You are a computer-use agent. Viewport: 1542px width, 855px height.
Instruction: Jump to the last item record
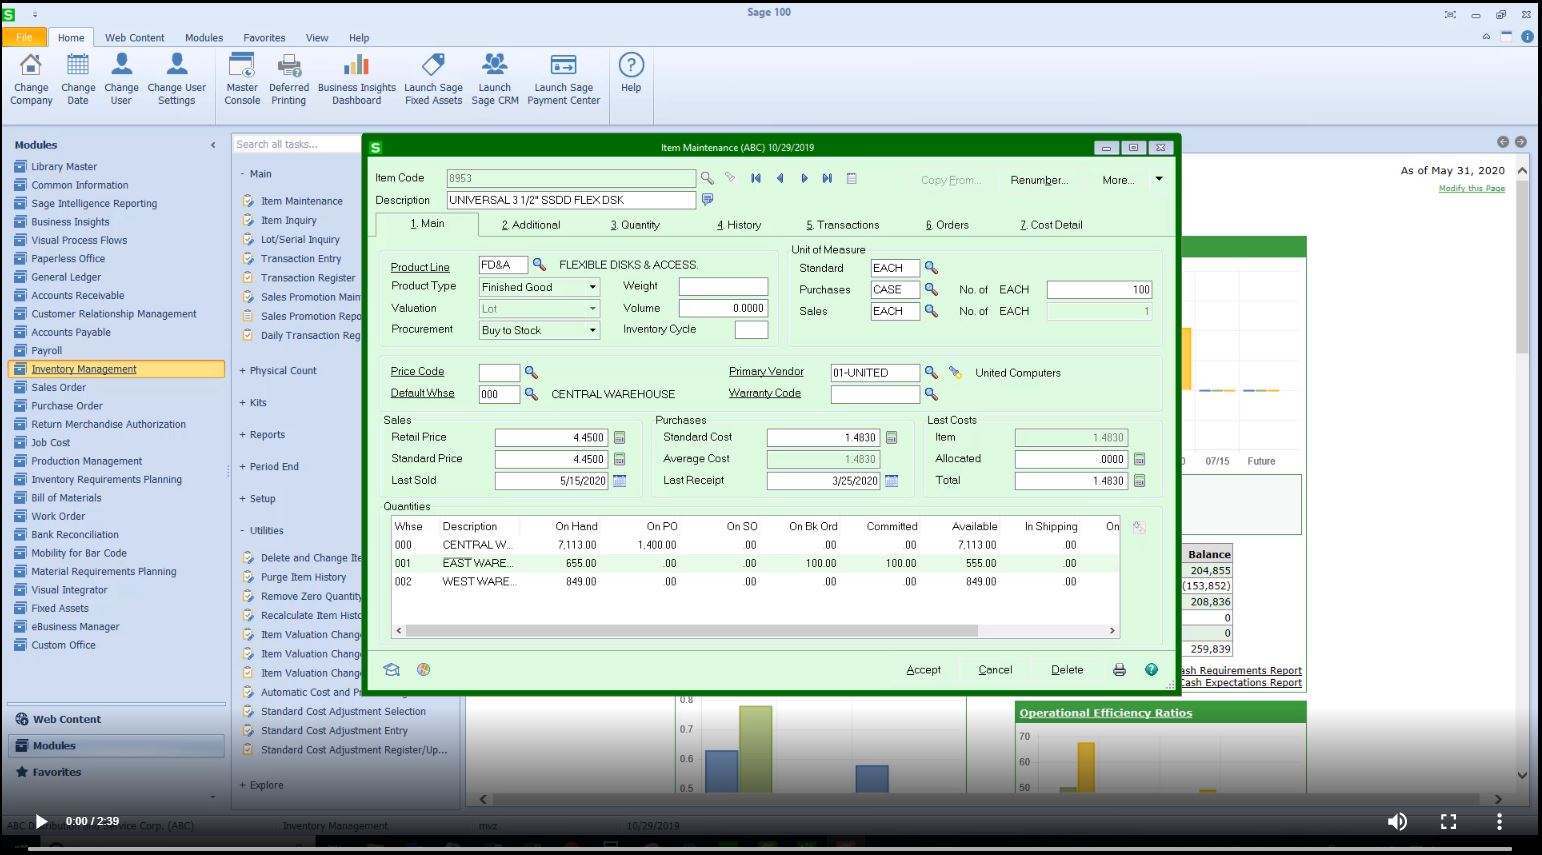tap(826, 178)
